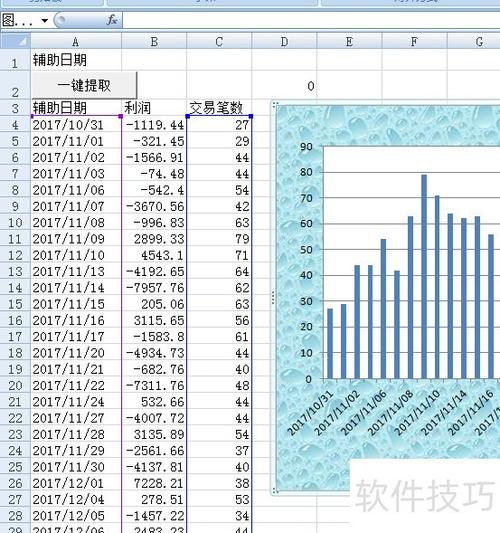
Task: Click date cell 2017/11/24
Action: point(76,402)
